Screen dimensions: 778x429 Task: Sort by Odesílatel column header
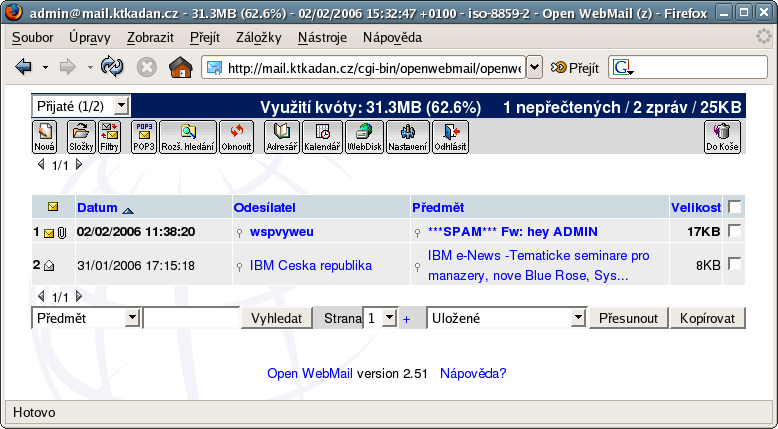[264, 207]
